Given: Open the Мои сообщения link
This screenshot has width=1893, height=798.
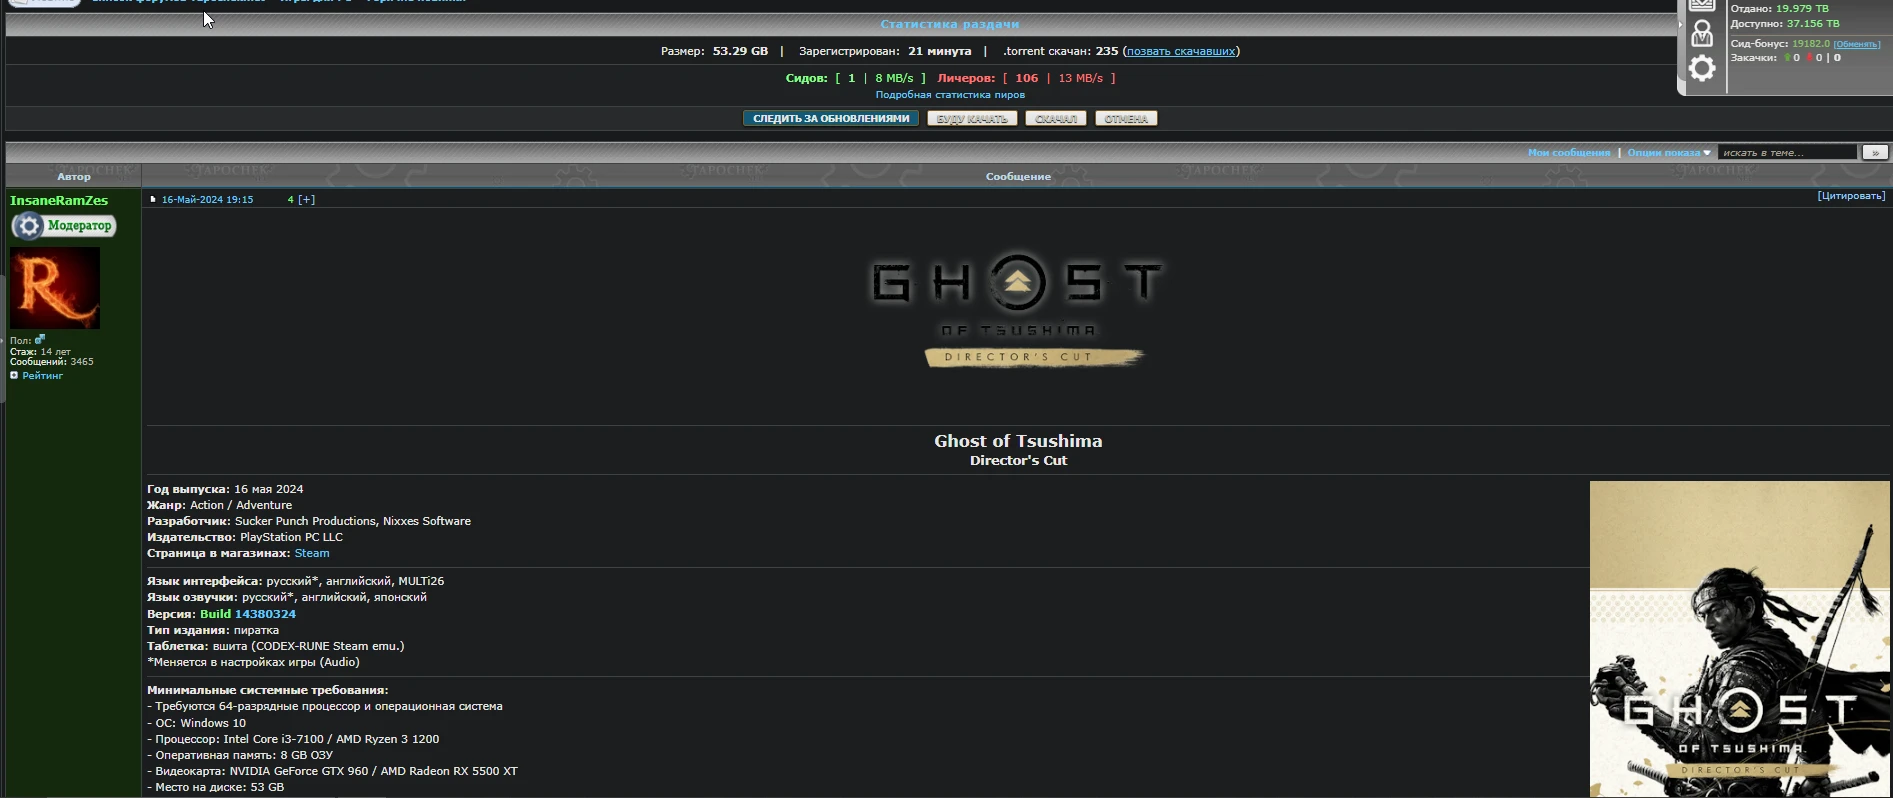Looking at the screenshot, I should point(1569,153).
